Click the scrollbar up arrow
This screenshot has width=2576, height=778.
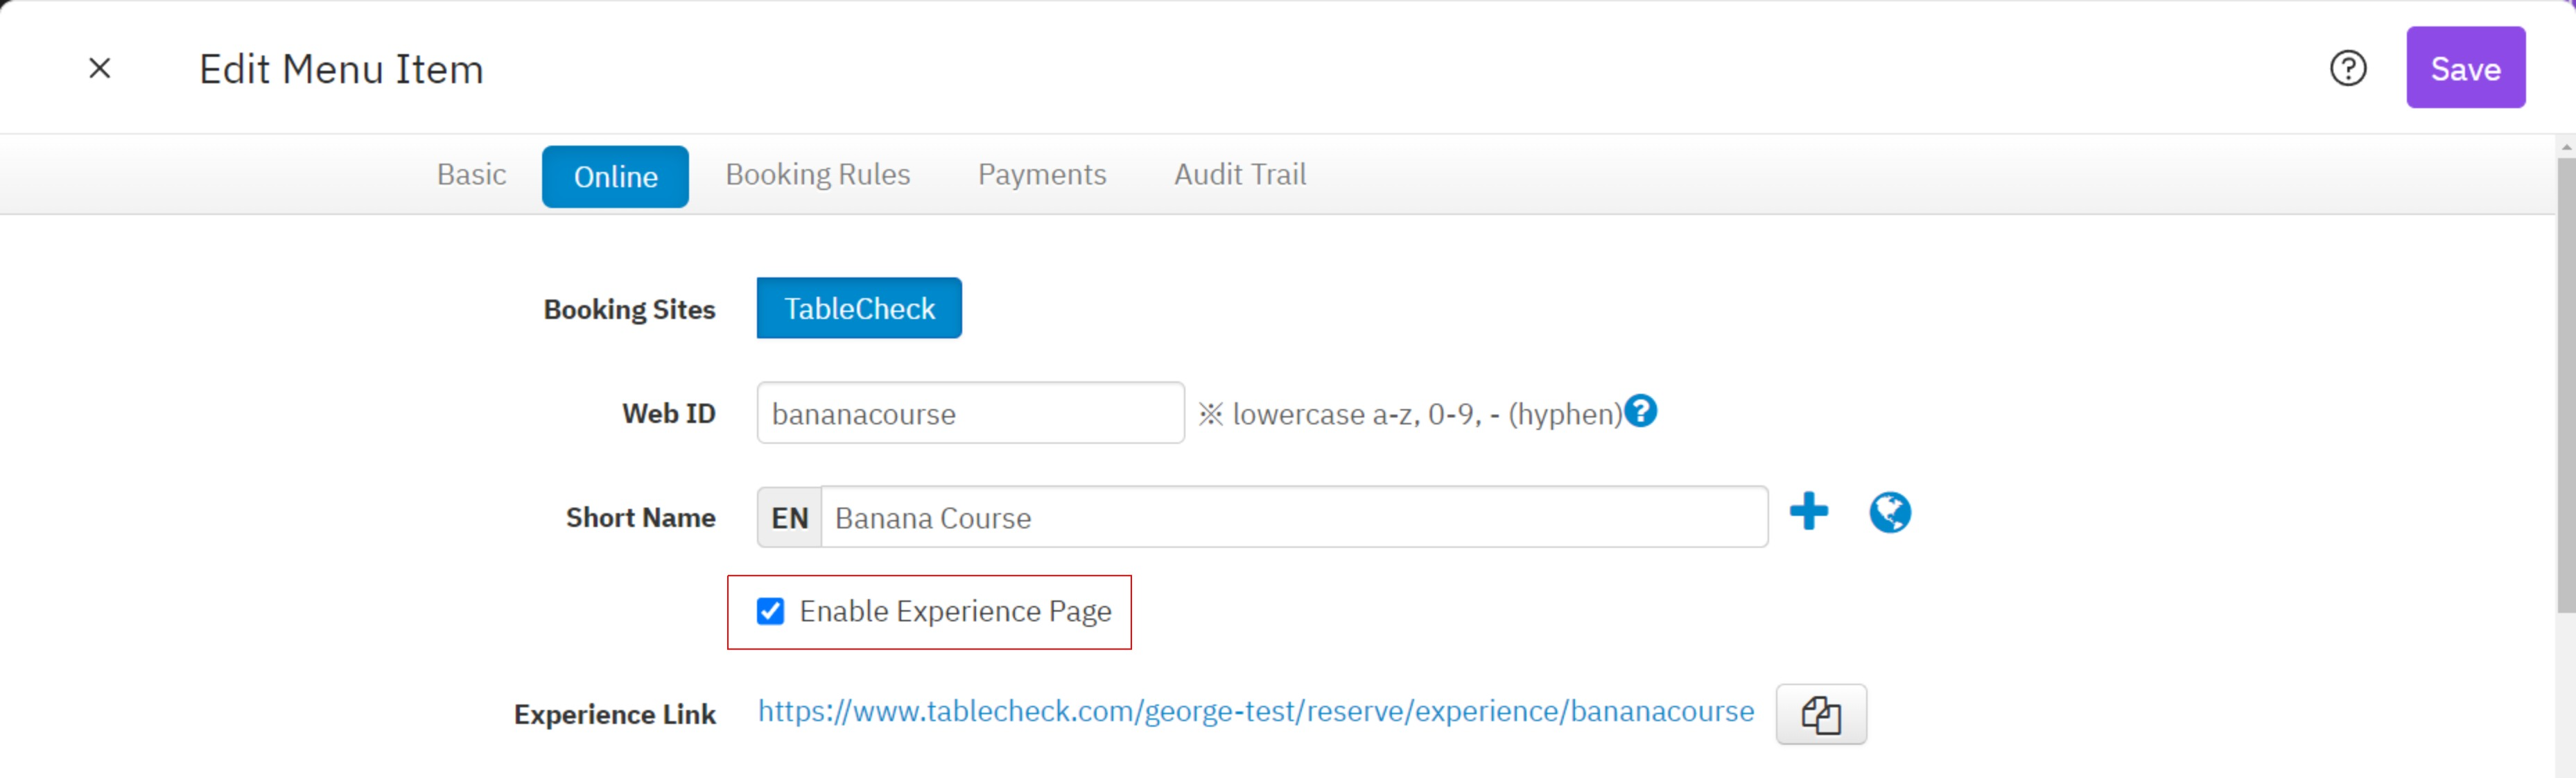pos(2566,147)
